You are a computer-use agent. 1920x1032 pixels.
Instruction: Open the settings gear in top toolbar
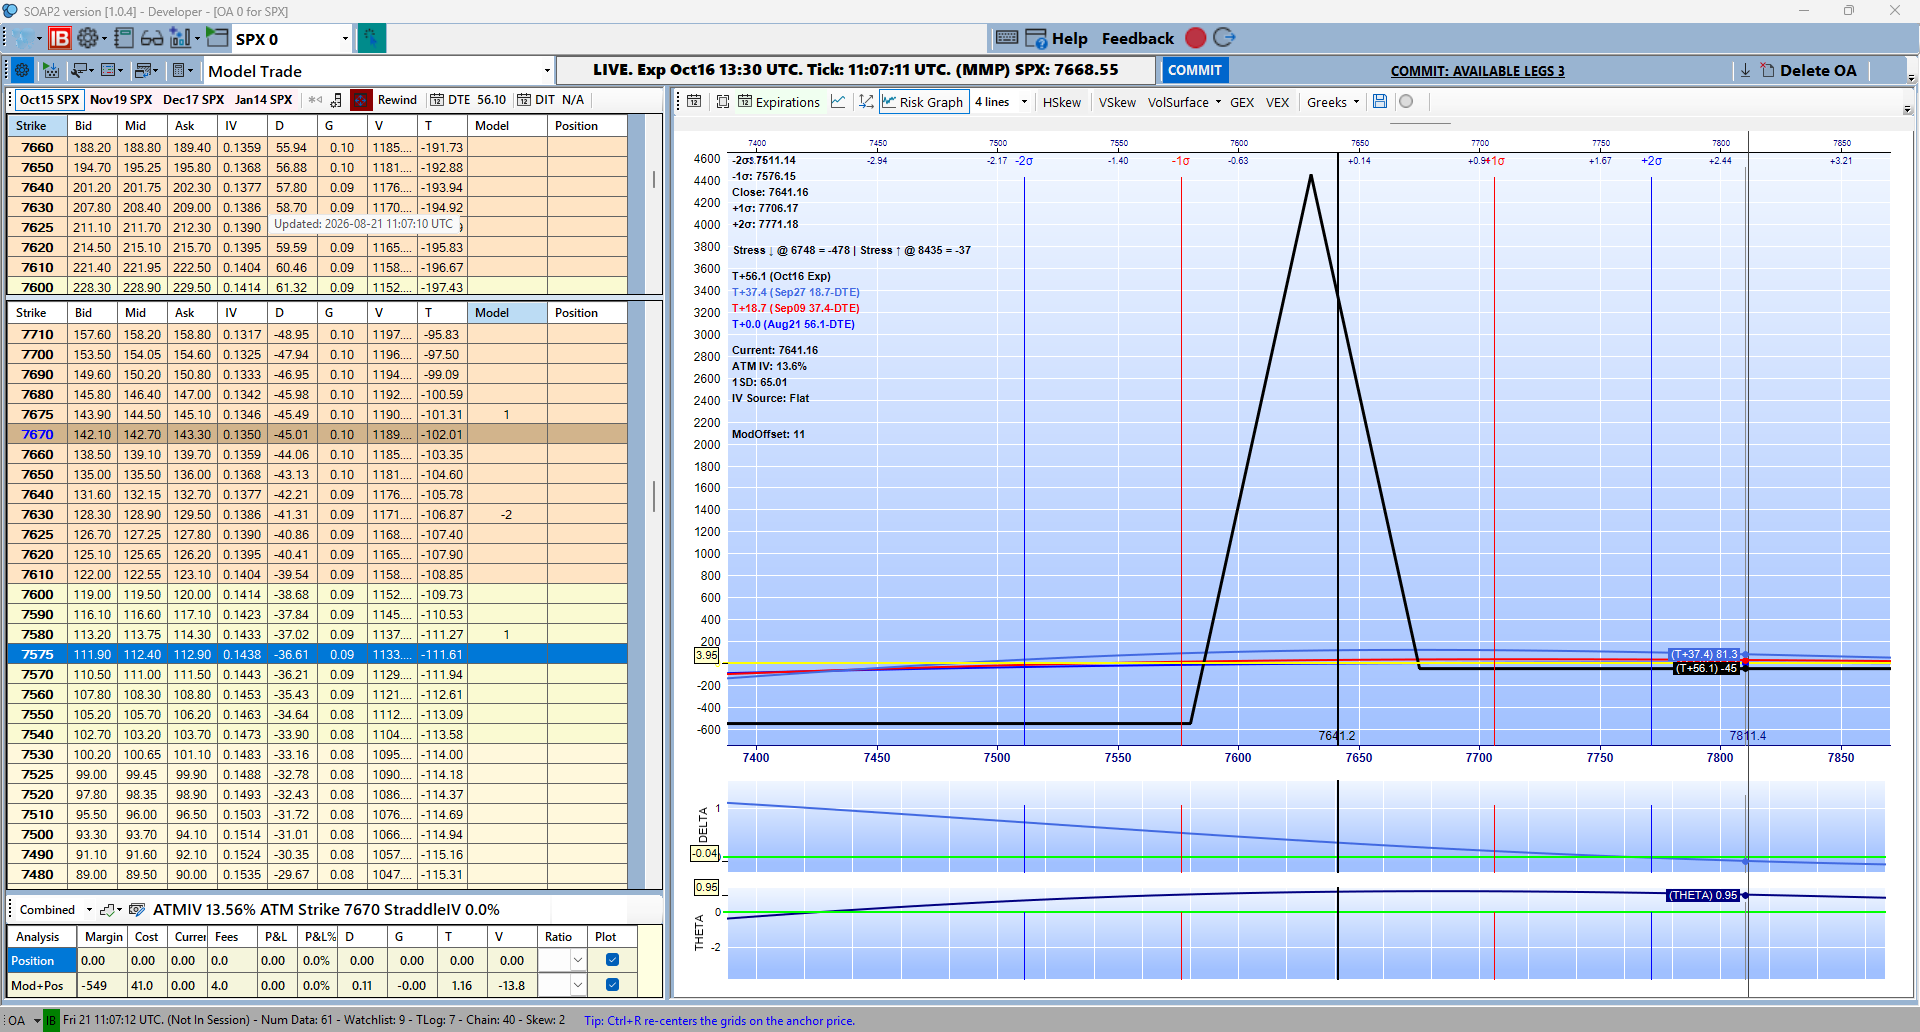(x=88, y=39)
